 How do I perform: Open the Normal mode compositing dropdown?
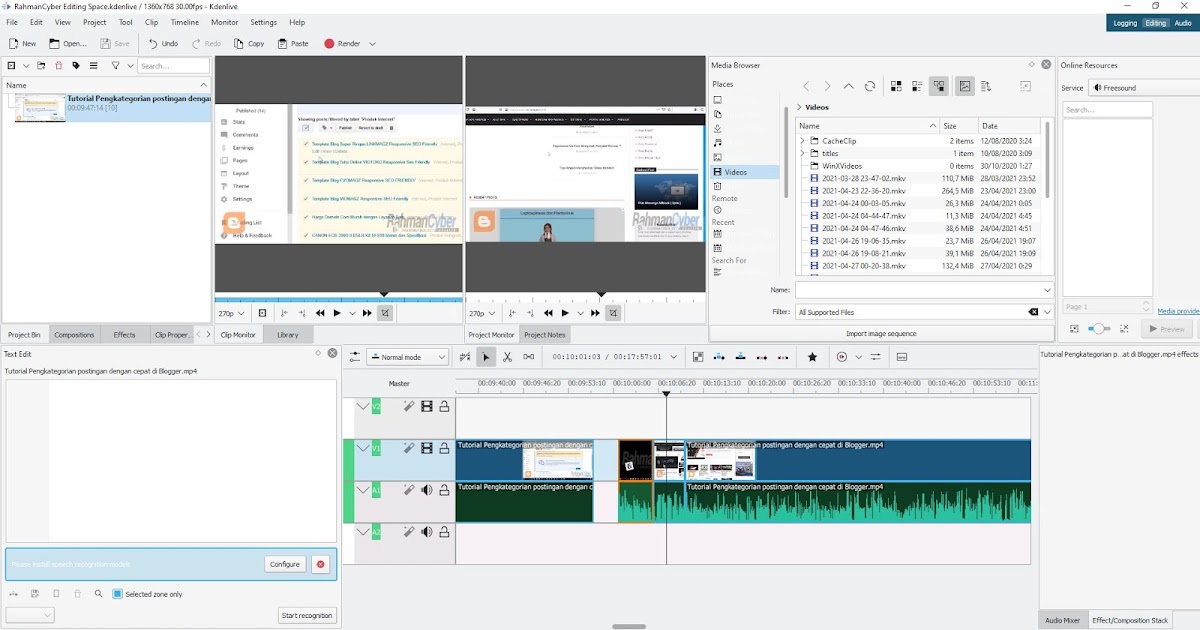[x=407, y=356]
